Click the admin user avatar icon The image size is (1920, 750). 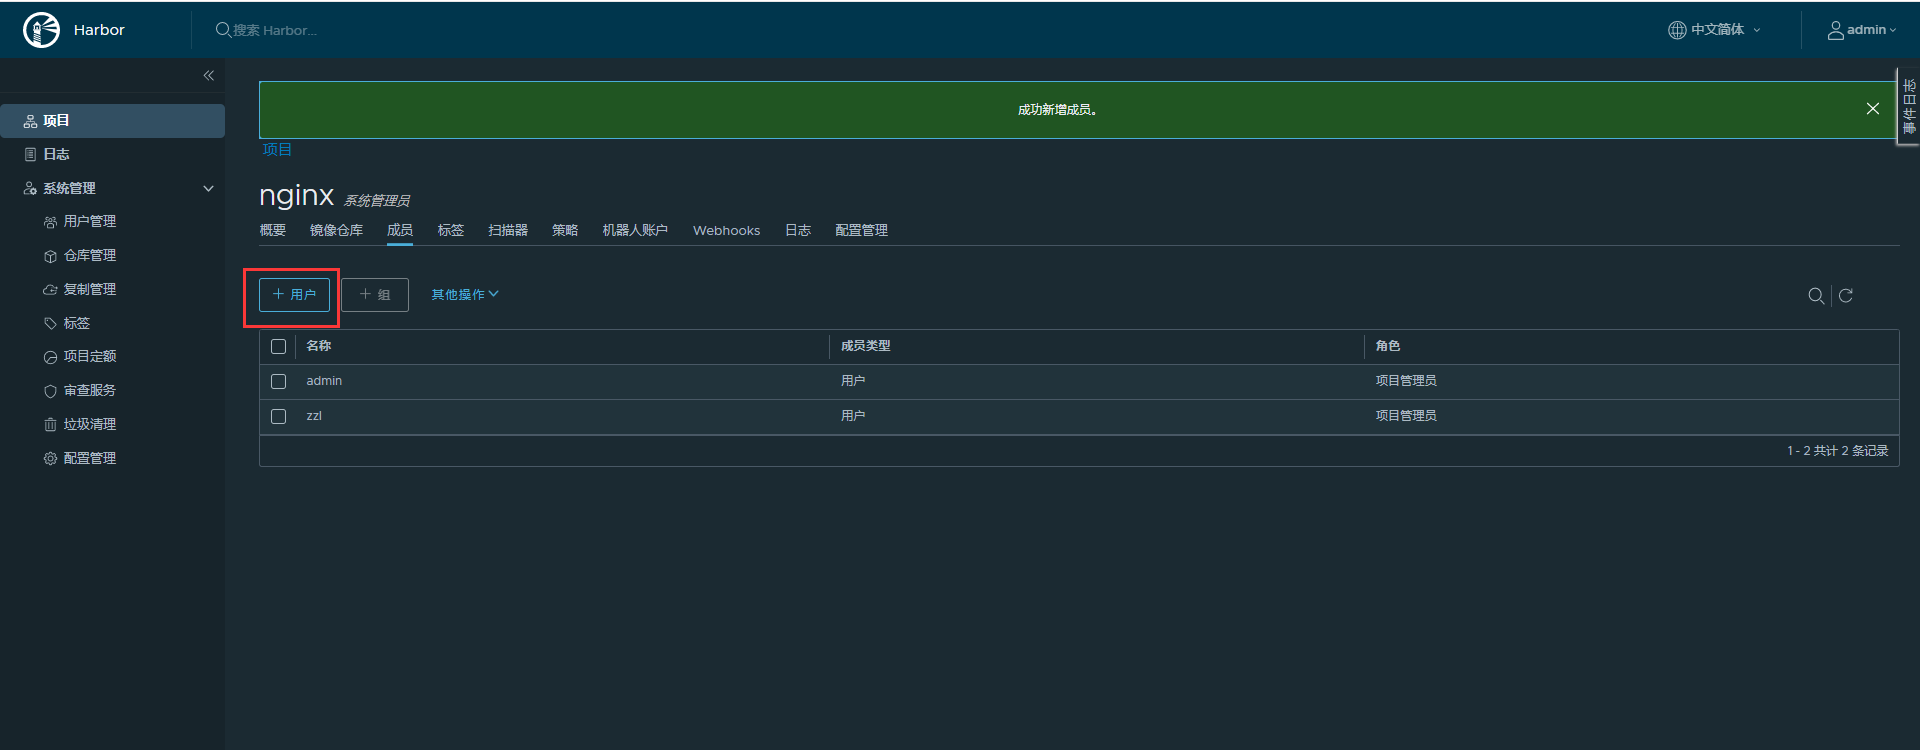[1836, 30]
